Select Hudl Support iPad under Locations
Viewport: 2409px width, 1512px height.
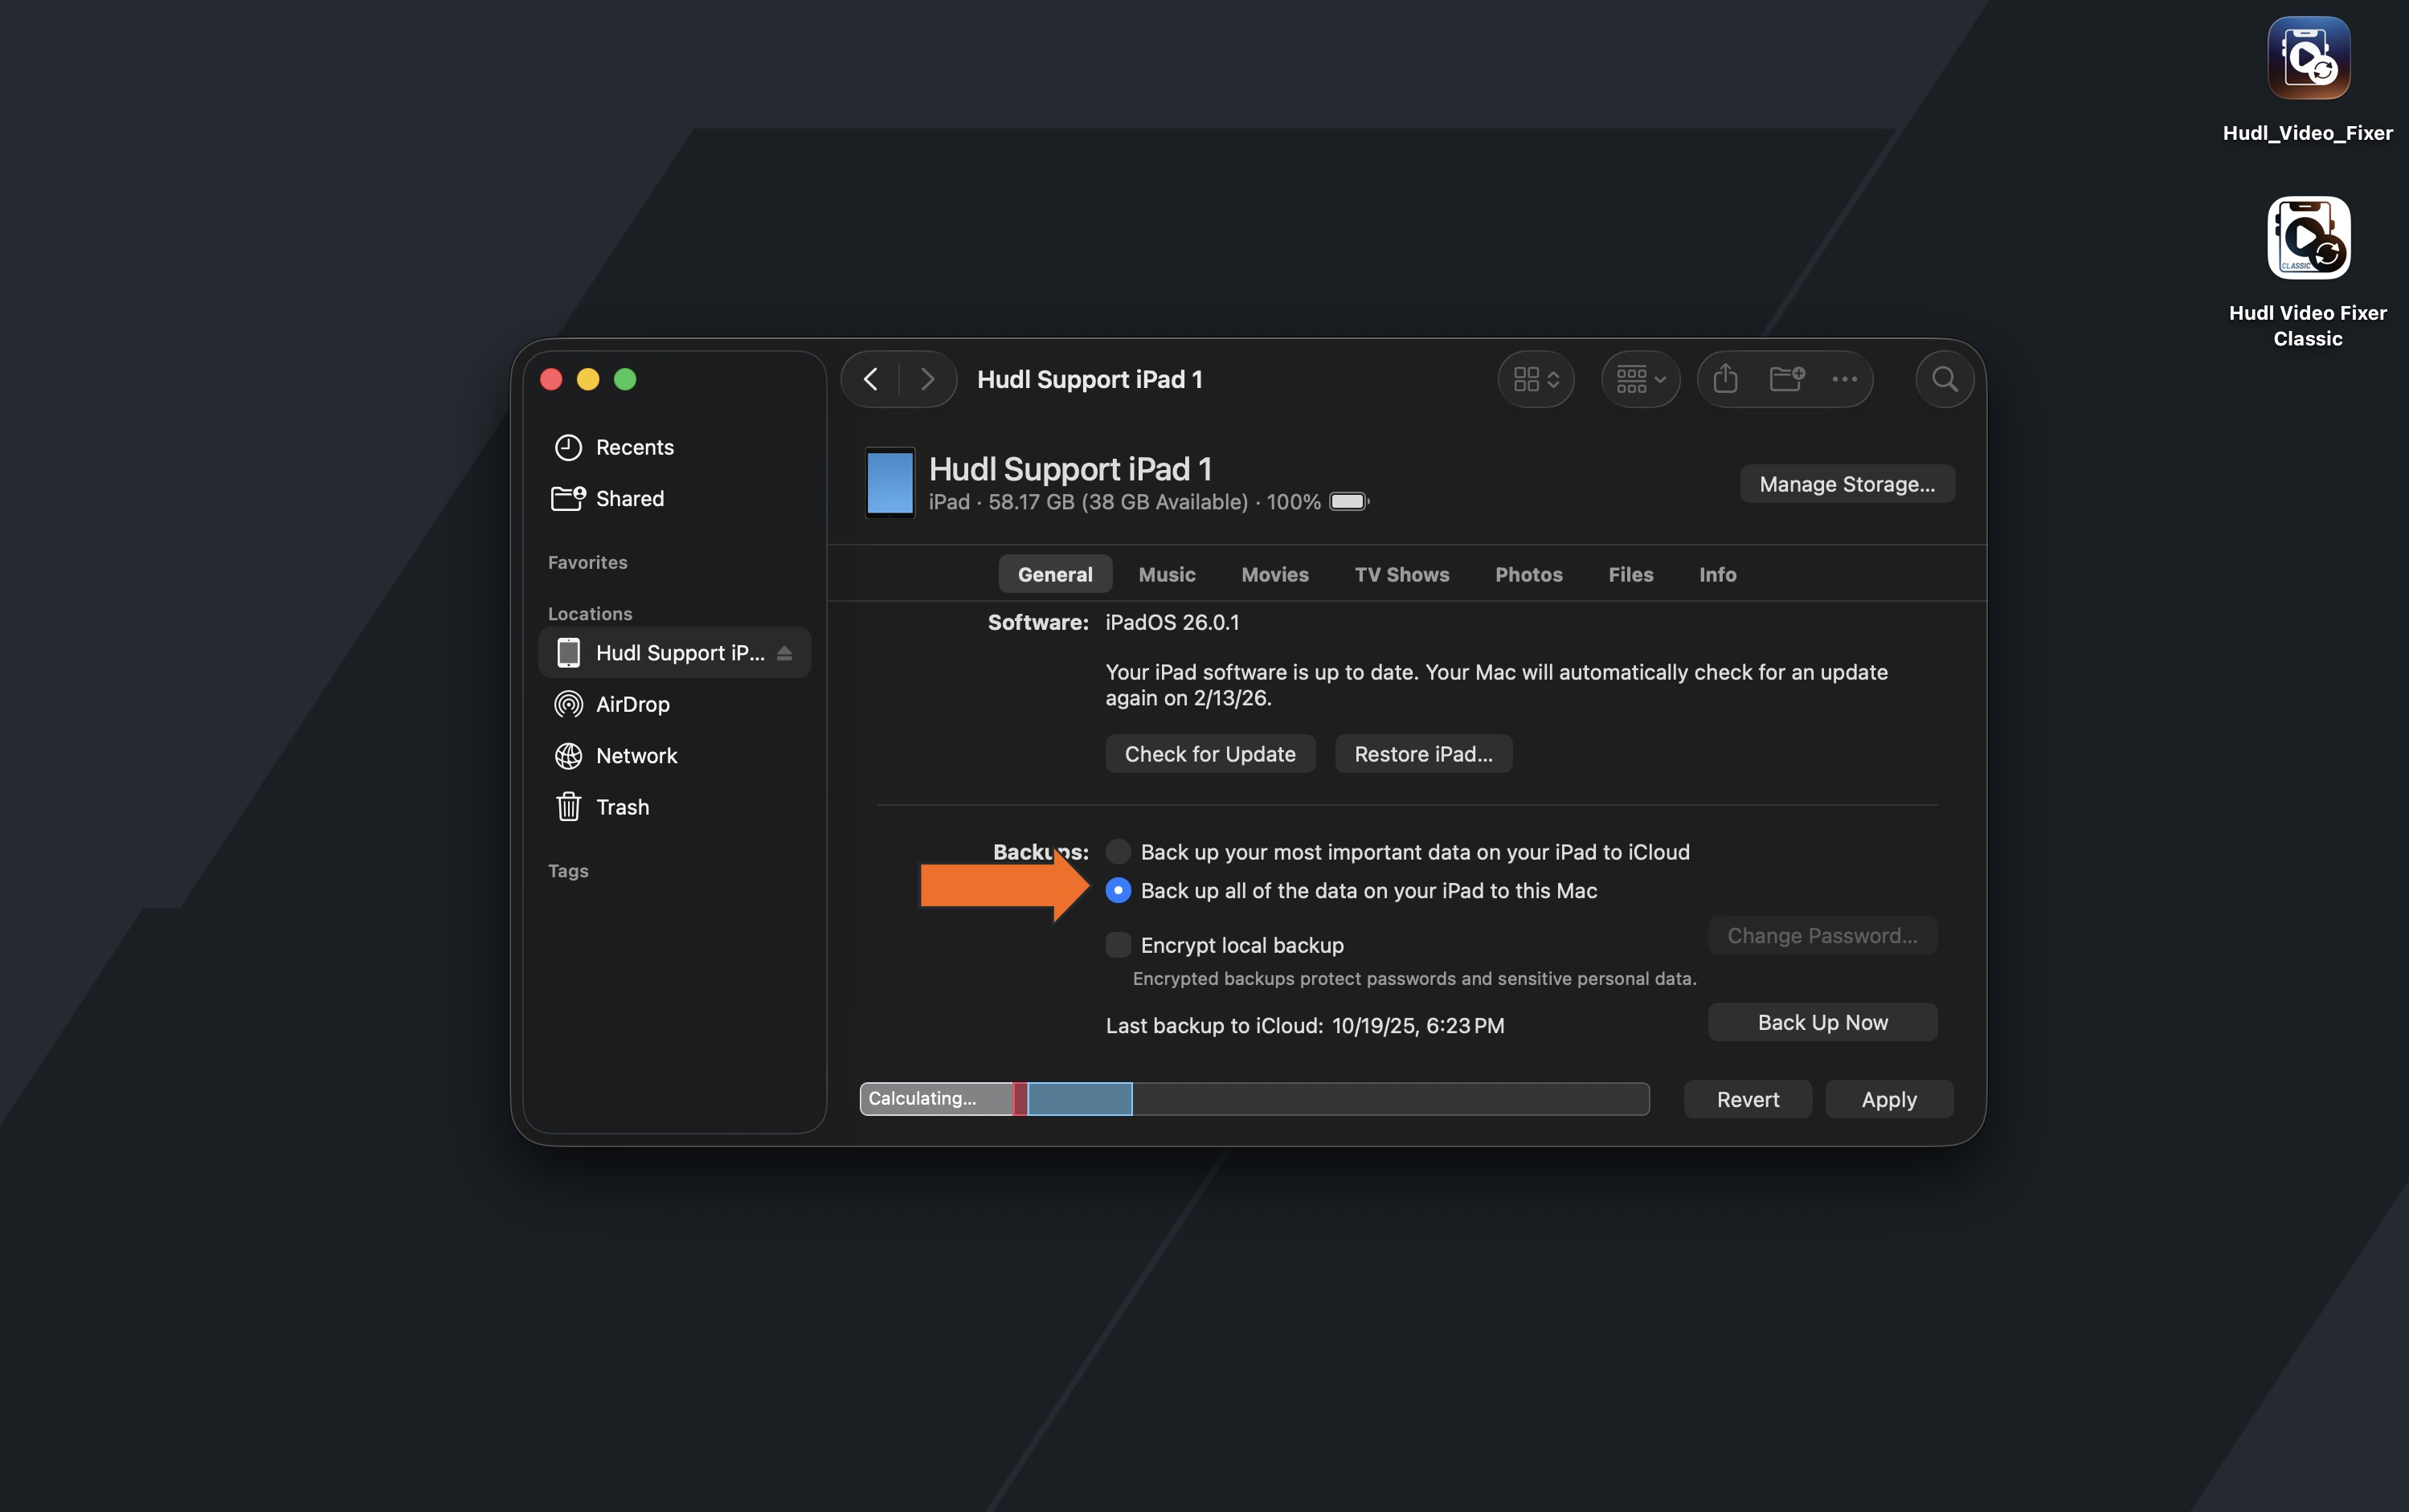pyautogui.click(x=674, y=653)
